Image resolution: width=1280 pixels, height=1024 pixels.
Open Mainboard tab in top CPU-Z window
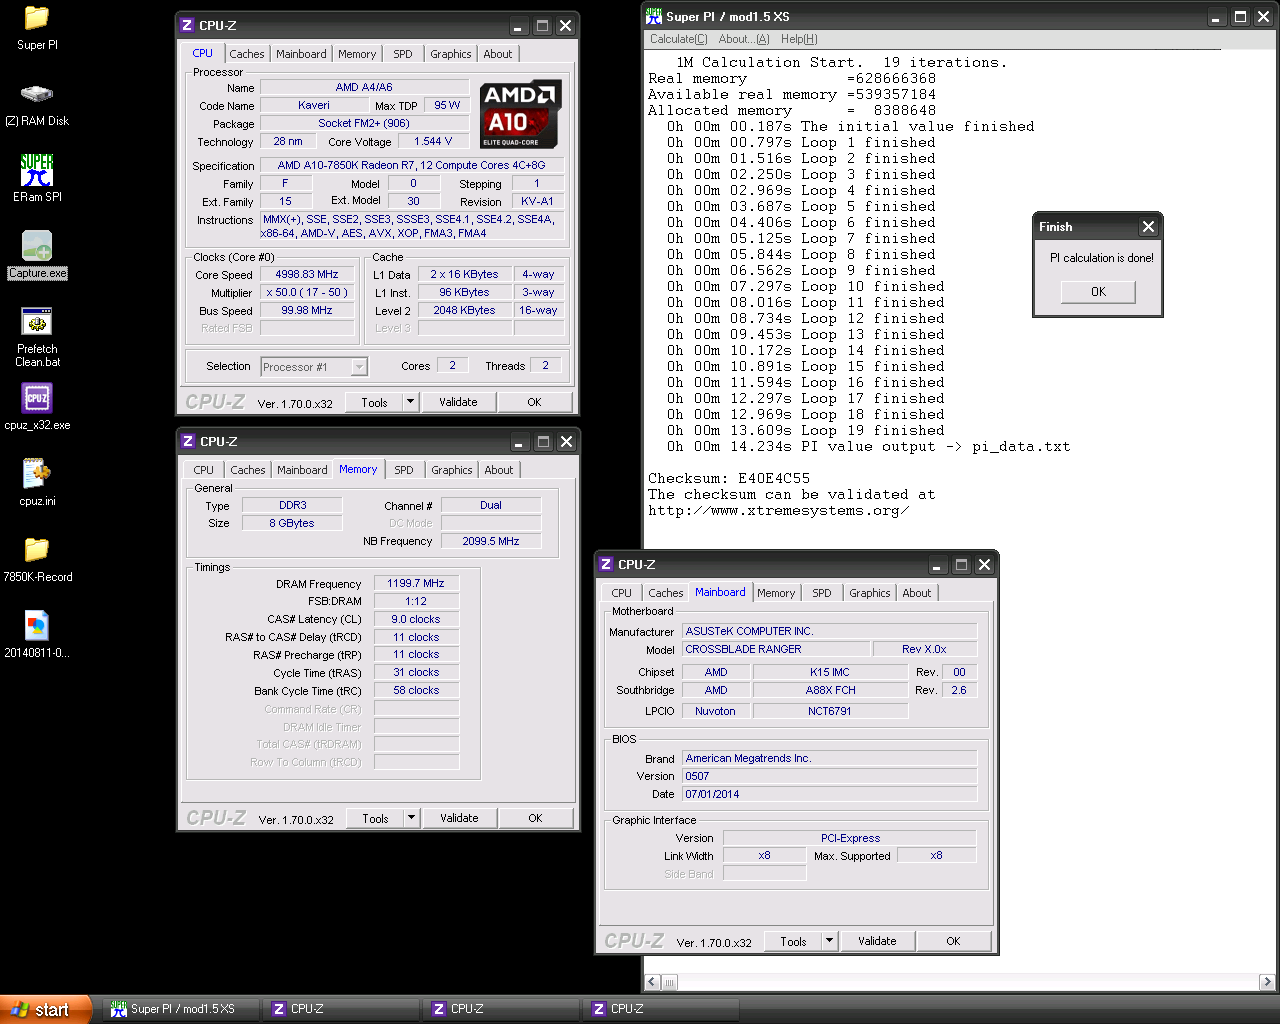[x=301, y=54]
